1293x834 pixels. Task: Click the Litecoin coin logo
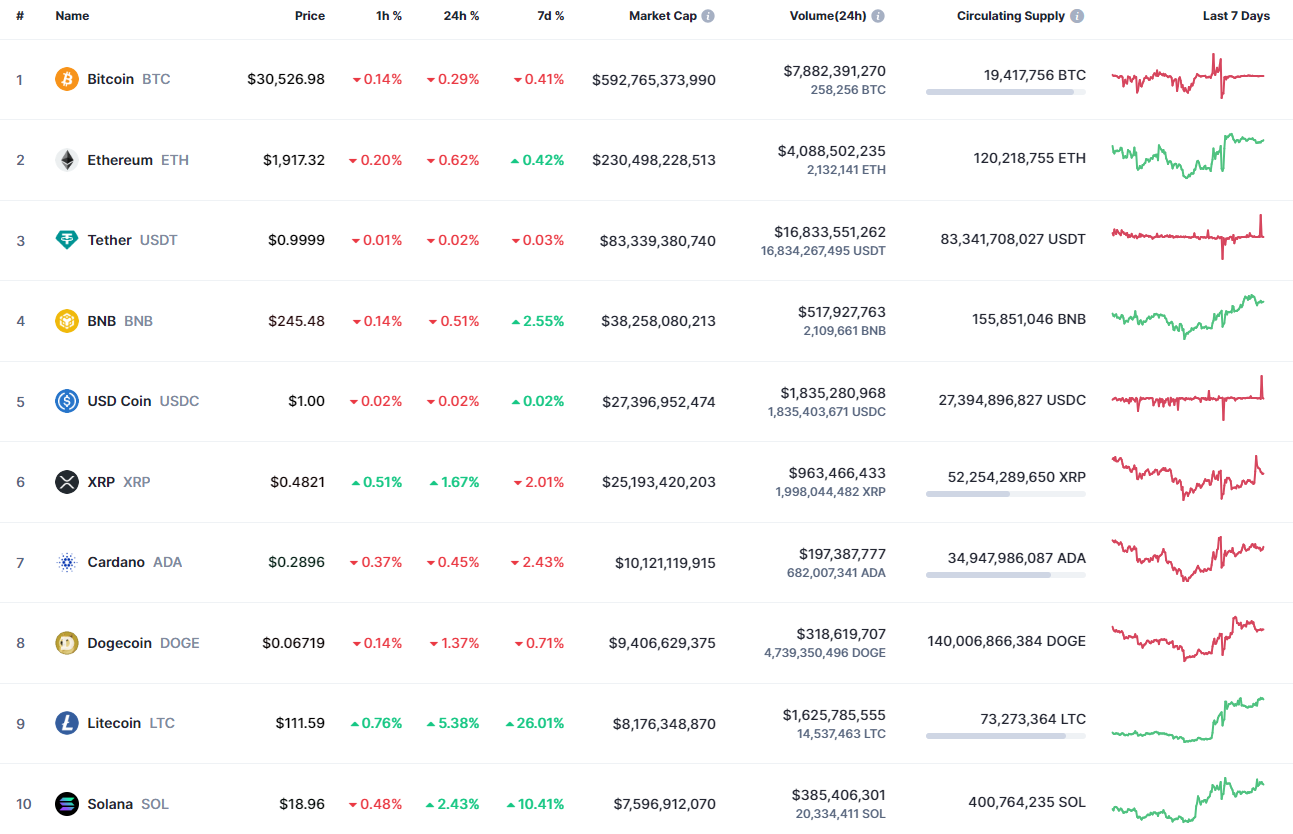[66, 723]
